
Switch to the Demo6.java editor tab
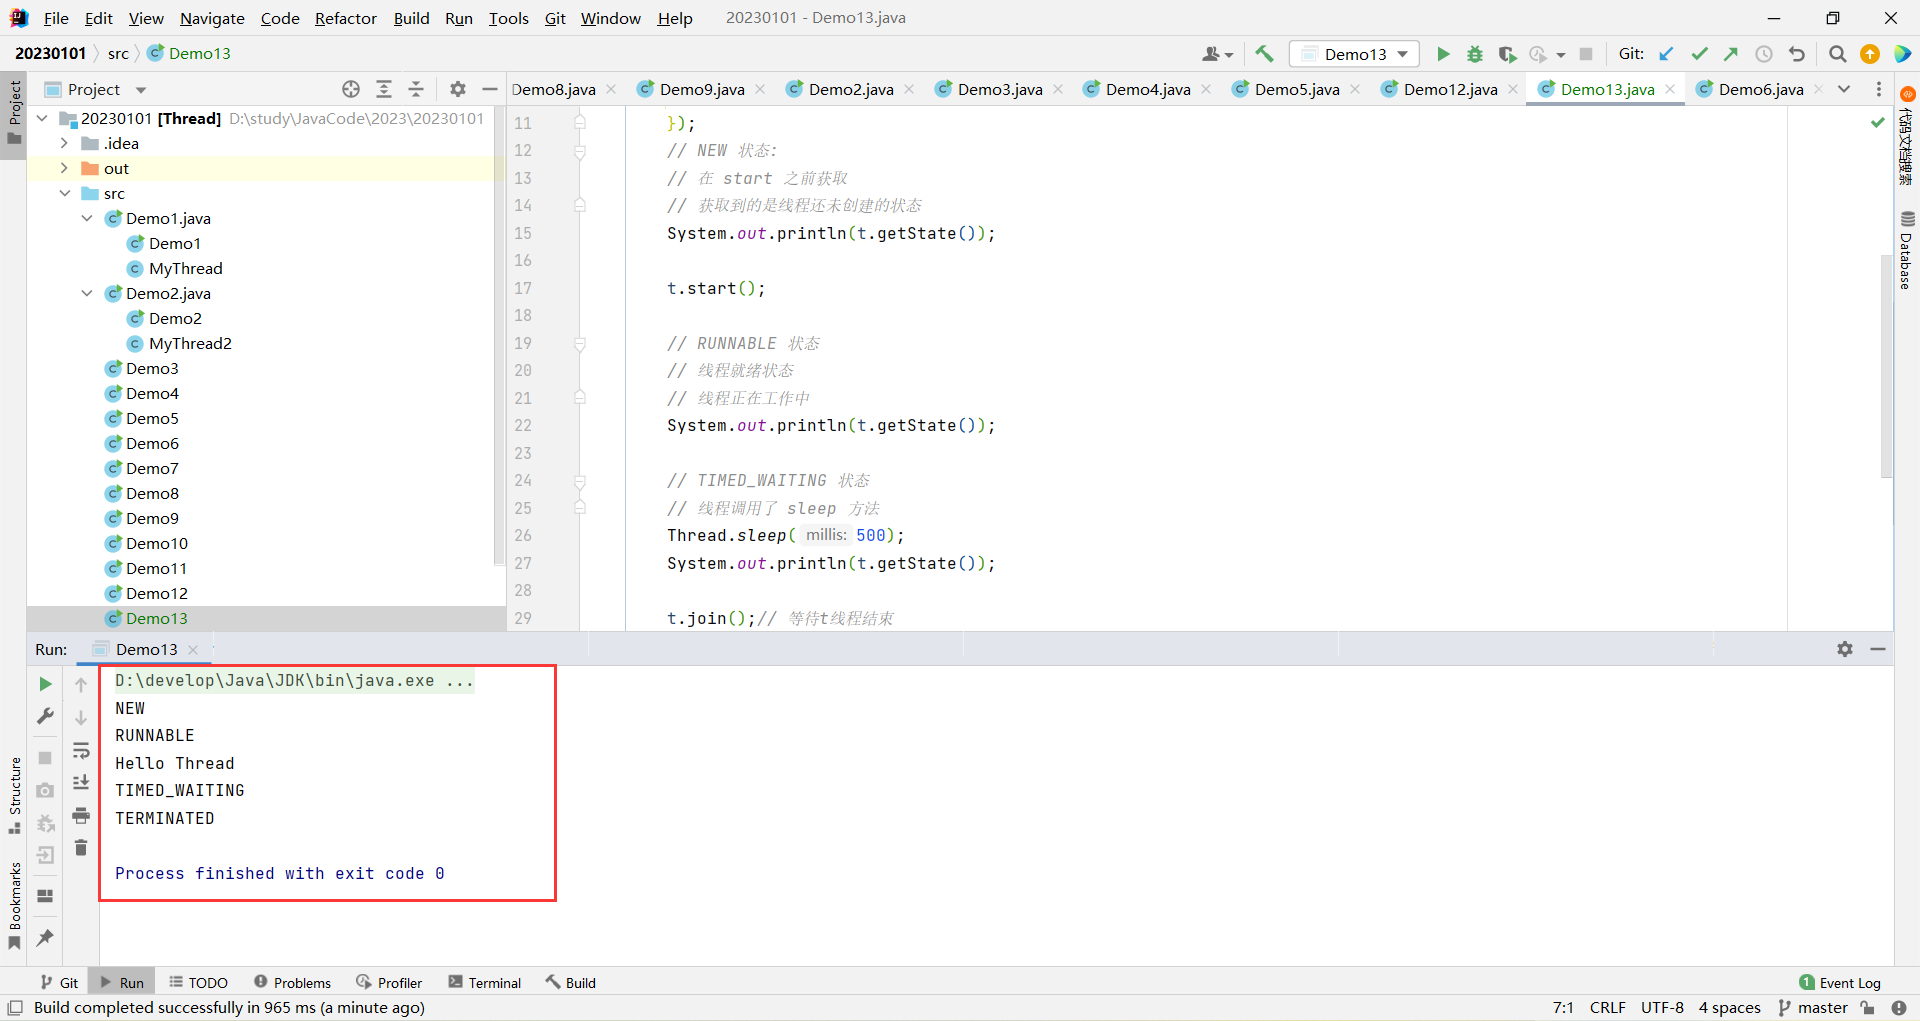click(x=1761, y=89)
